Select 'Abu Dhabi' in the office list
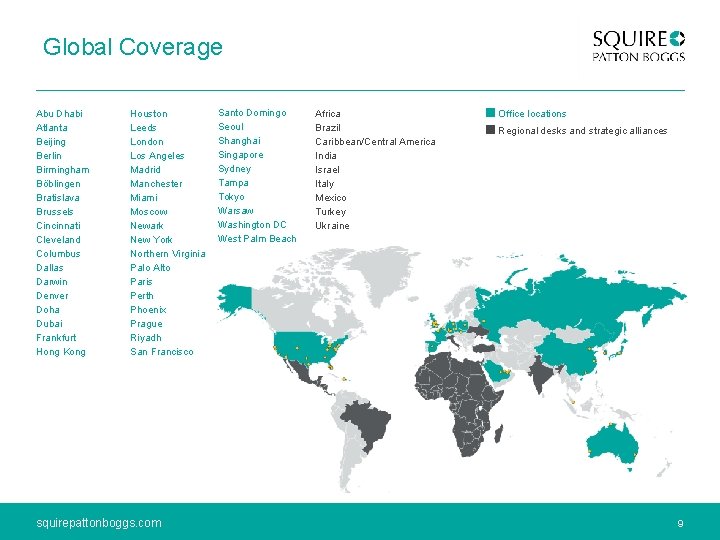 tap(59, 113)
